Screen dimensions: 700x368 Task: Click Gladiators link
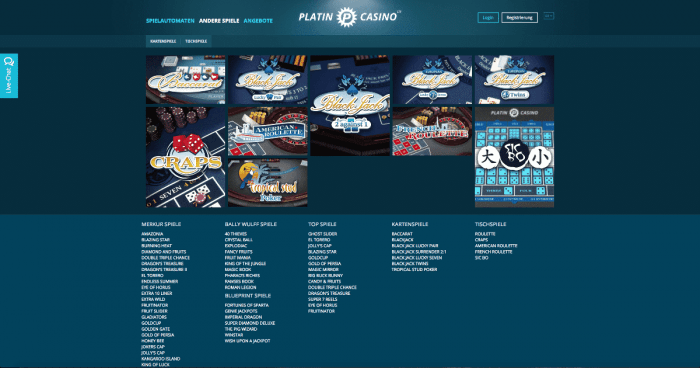click(154, 317)
